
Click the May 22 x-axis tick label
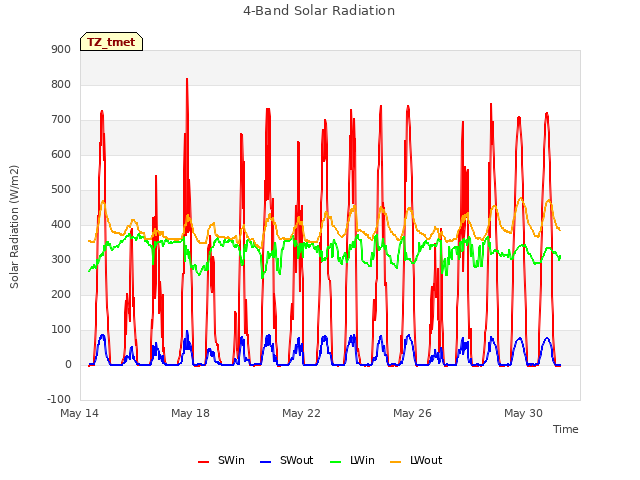pyautogui.click(x=302, y=413)
